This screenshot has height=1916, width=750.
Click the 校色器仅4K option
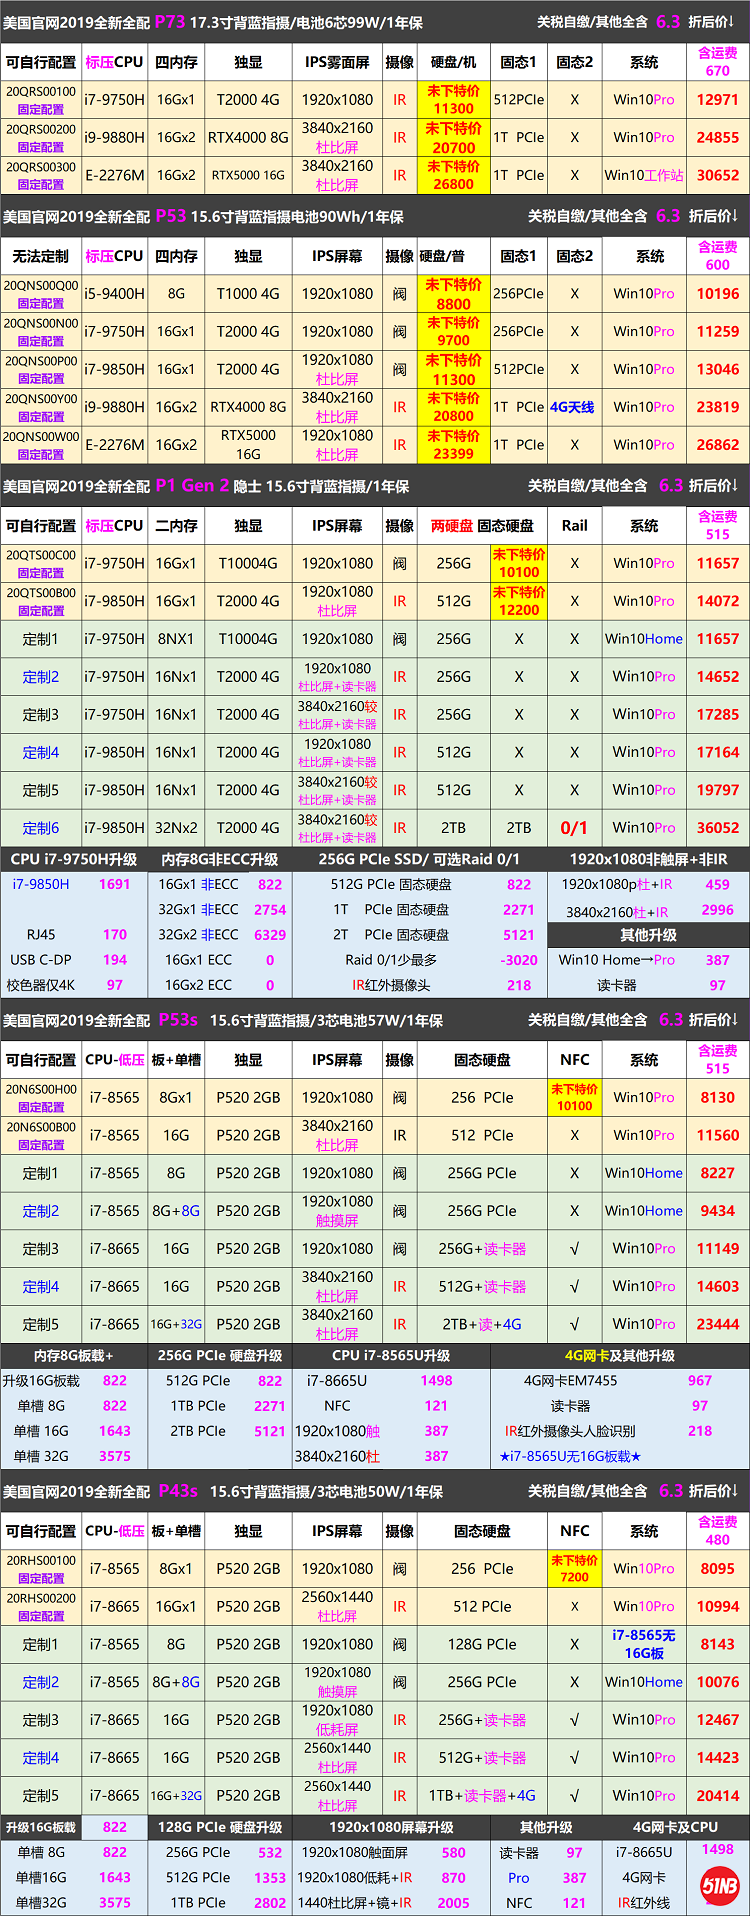tap(41, 985)
